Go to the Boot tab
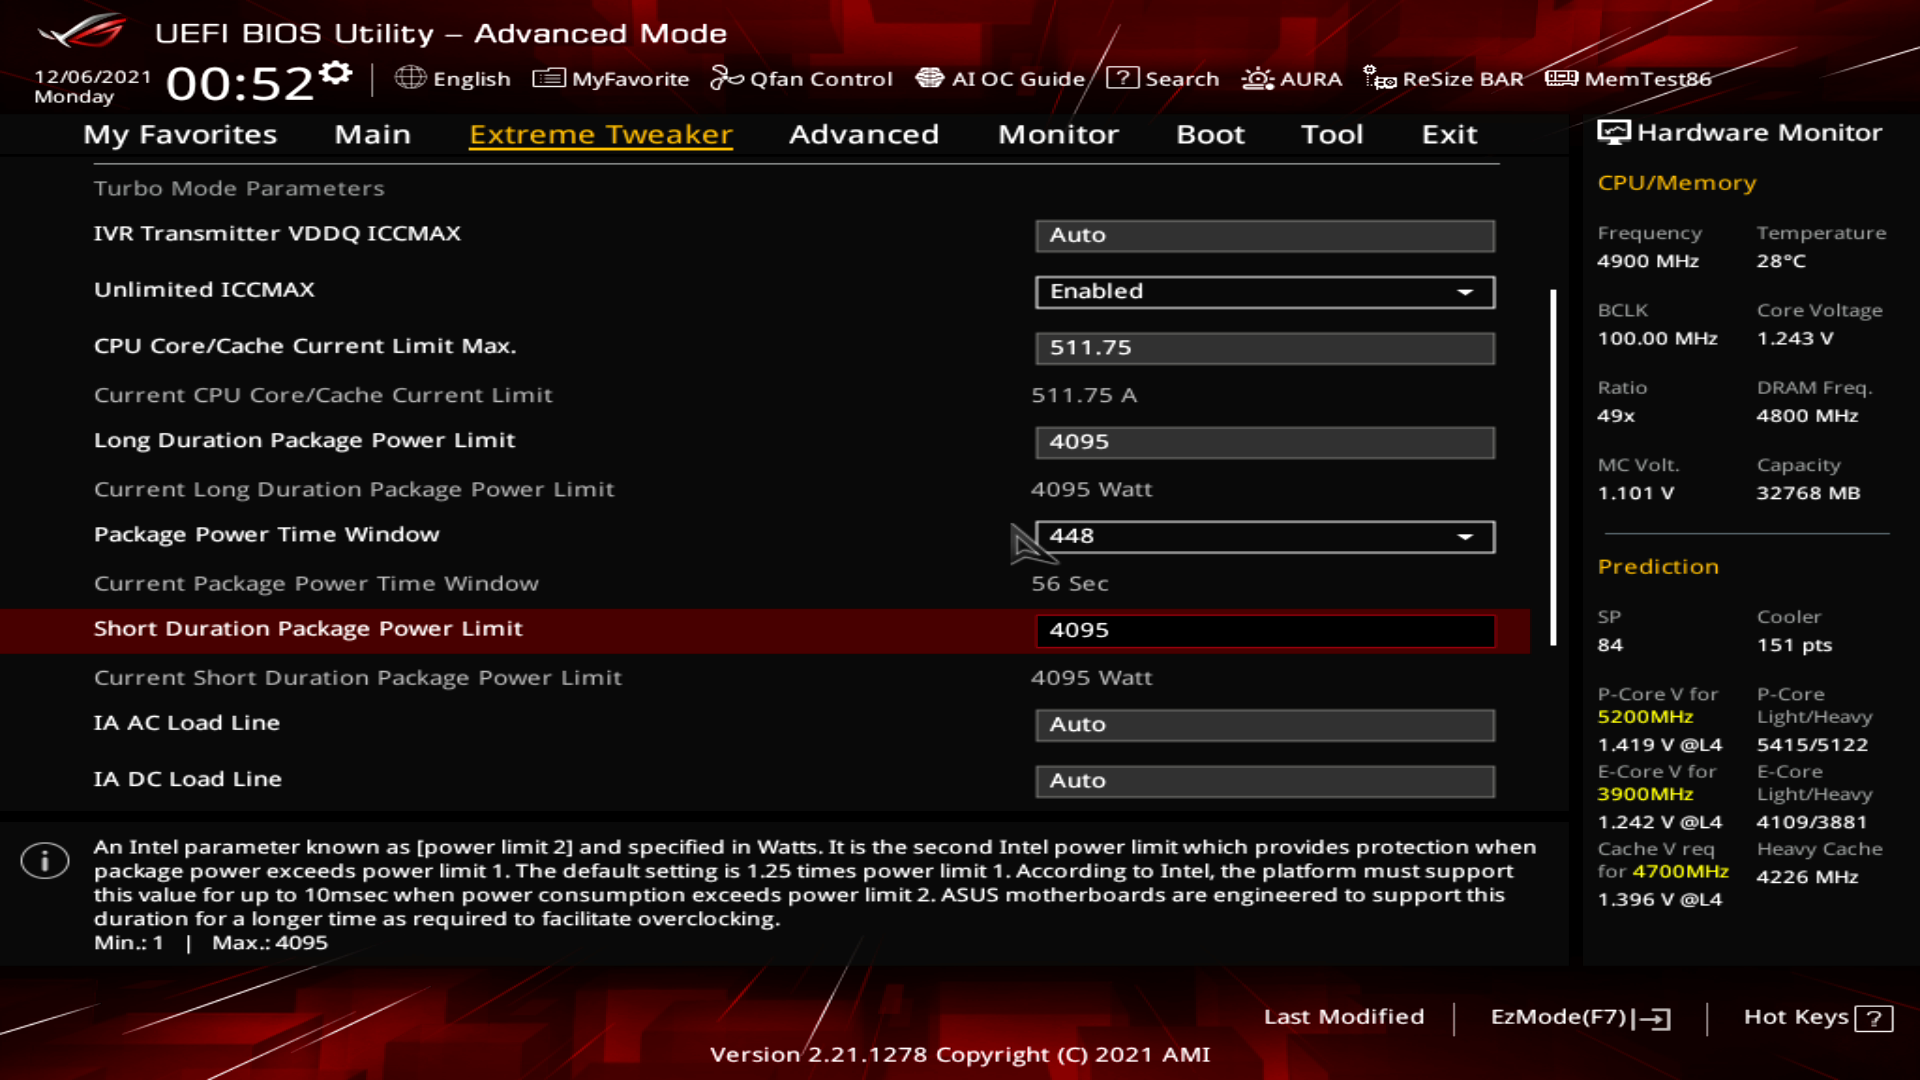1920x1080 pixels. (x=1210, y=134)
